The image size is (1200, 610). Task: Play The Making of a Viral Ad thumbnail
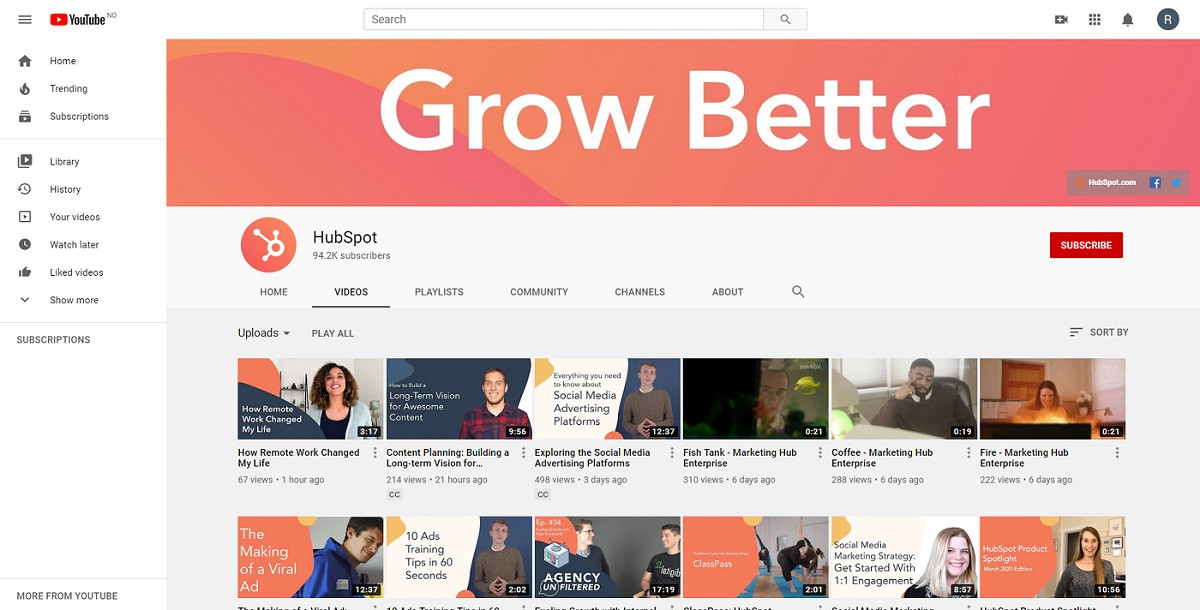310,557
